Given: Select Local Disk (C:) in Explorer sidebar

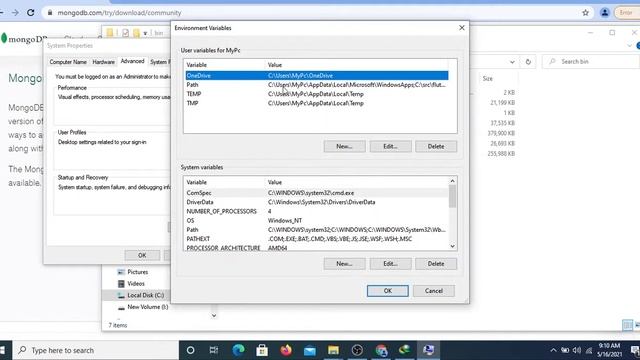Looking at the screenshot, I should [x=141, y=295].
